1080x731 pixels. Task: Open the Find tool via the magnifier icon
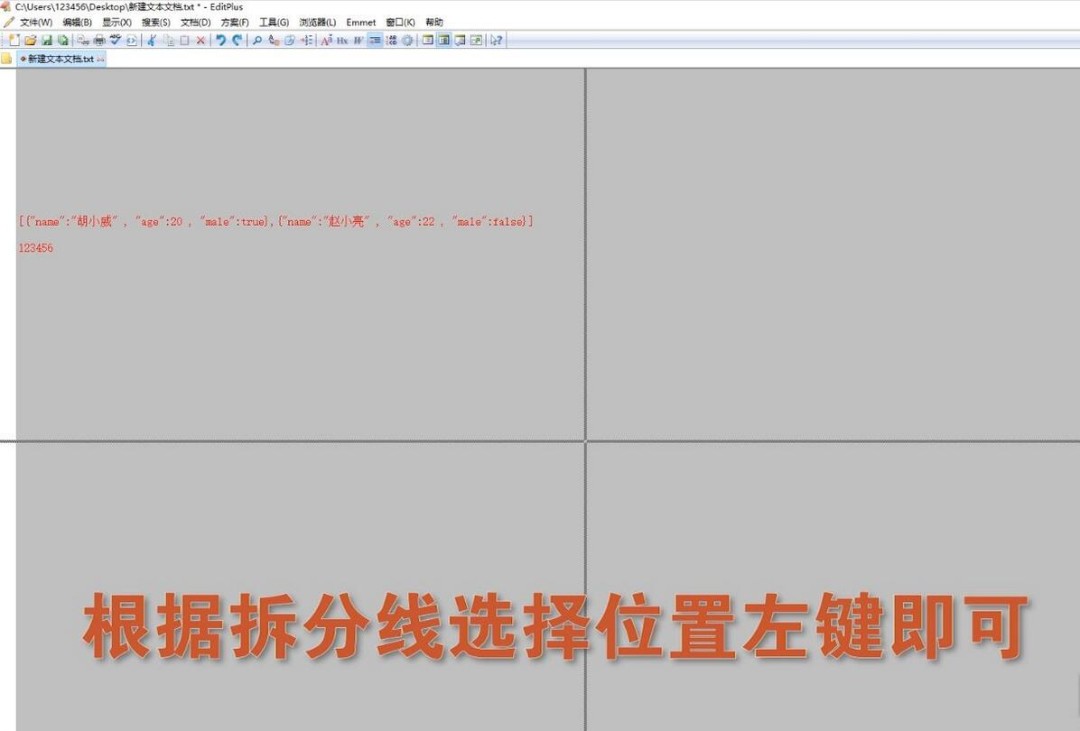(x=256, y=40)
